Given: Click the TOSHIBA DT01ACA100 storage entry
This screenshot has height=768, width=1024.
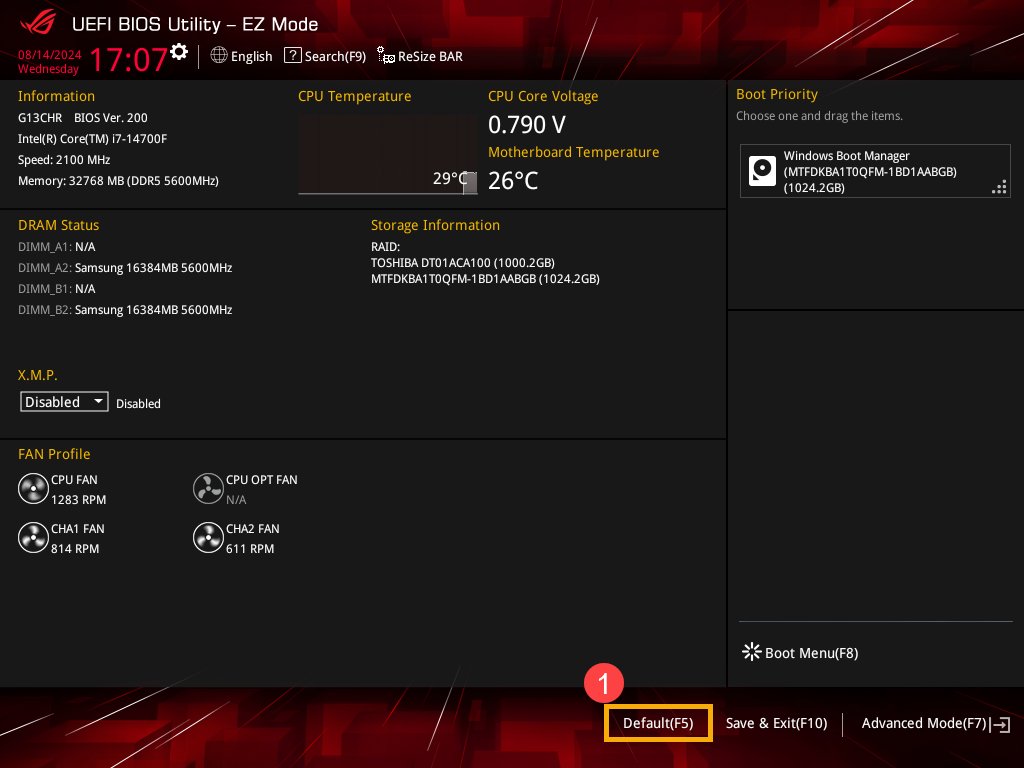Looking at the screenshot, I should (462, 263).
